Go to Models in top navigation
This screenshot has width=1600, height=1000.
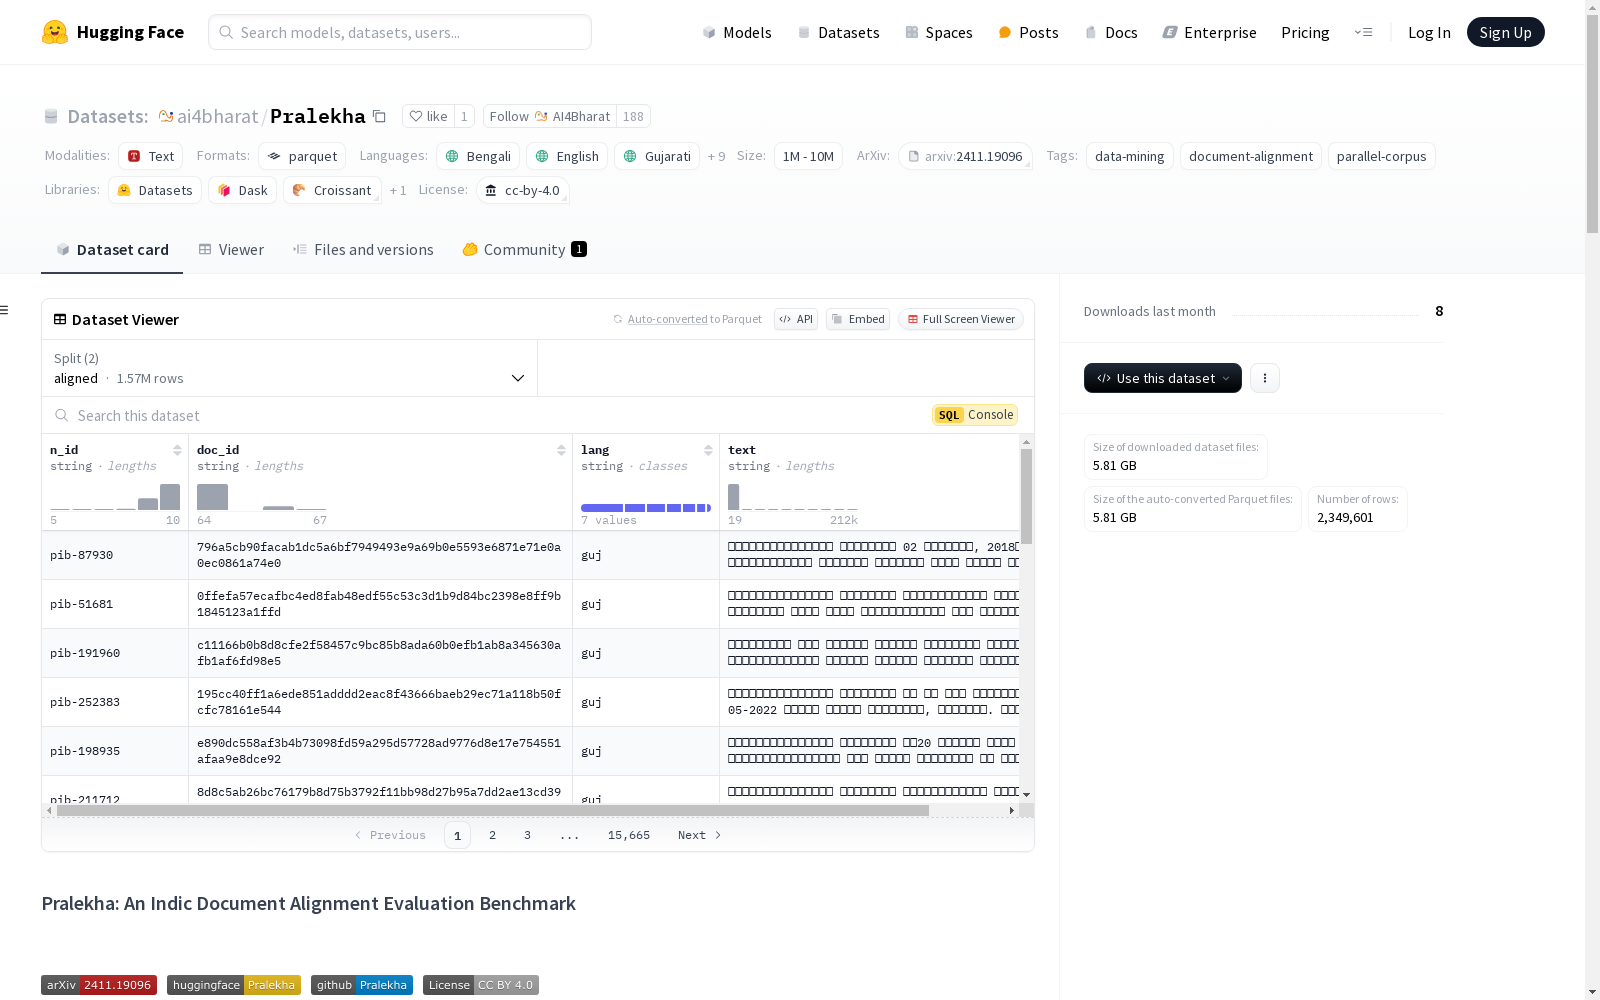point(737,32)
